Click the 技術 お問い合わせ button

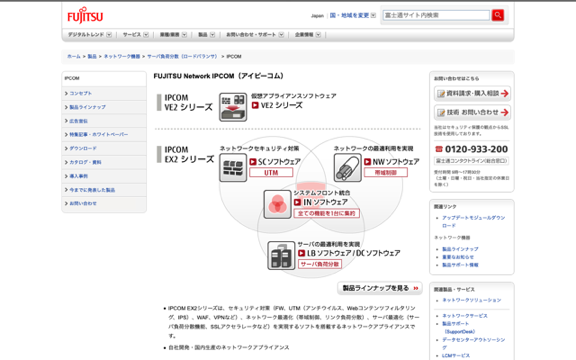[x=472, y=112]
